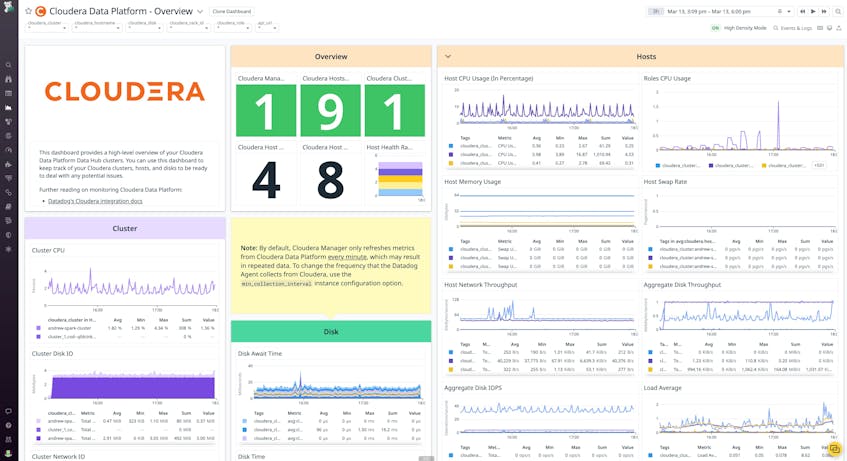
Task: Click the Cloudera Host widget value 4
Action: [x=266, y=179]
